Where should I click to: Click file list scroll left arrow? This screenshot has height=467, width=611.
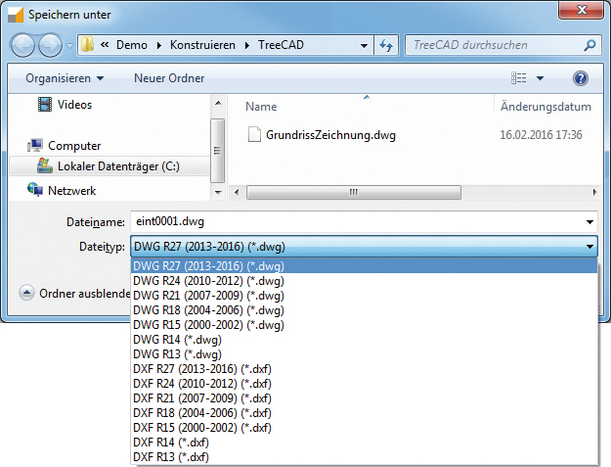tap(237, 192)
